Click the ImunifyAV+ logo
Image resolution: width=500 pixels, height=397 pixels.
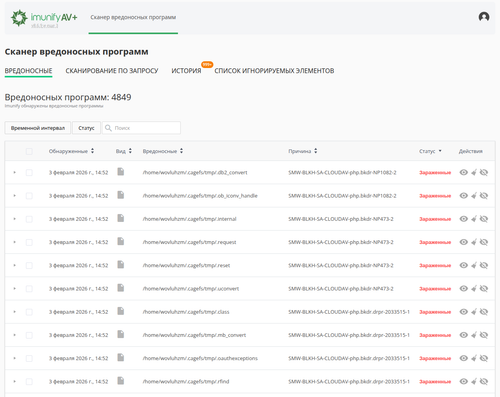44,18
